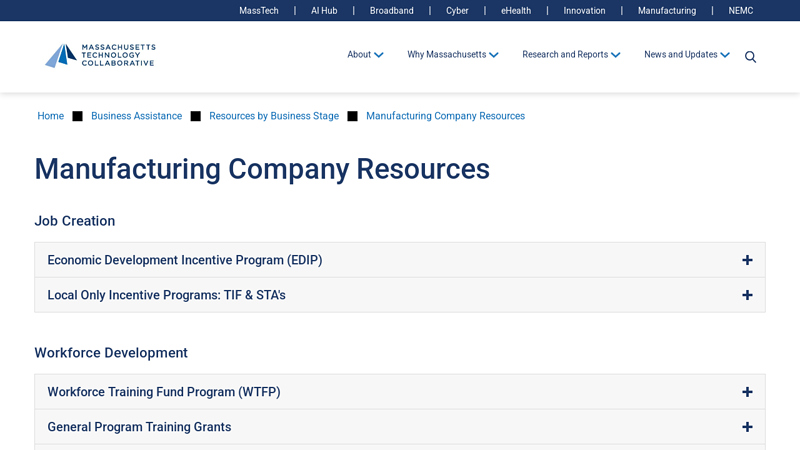The width and height of the screenshot is (800, 450).
Task: Expand Local Only Incentive Programs: TIF & STA's
Action: 400,295
